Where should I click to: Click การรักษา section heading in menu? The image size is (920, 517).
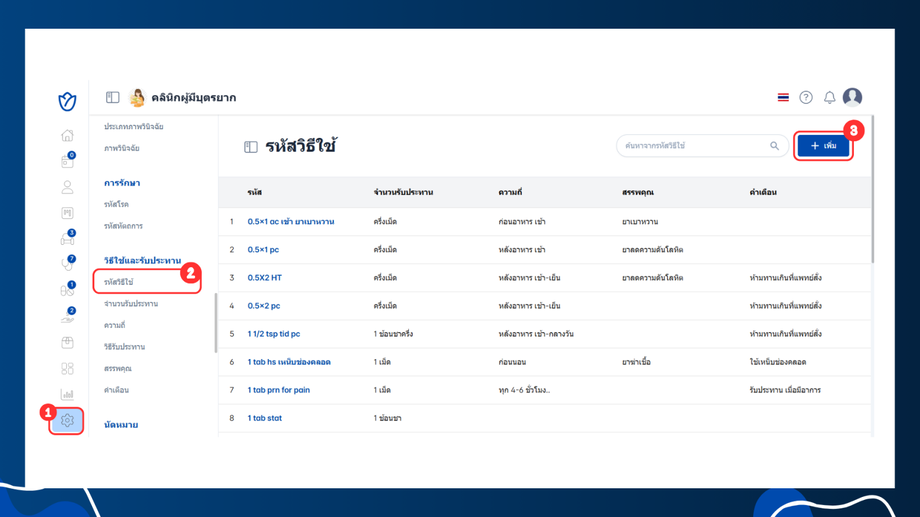pos(122,183)
